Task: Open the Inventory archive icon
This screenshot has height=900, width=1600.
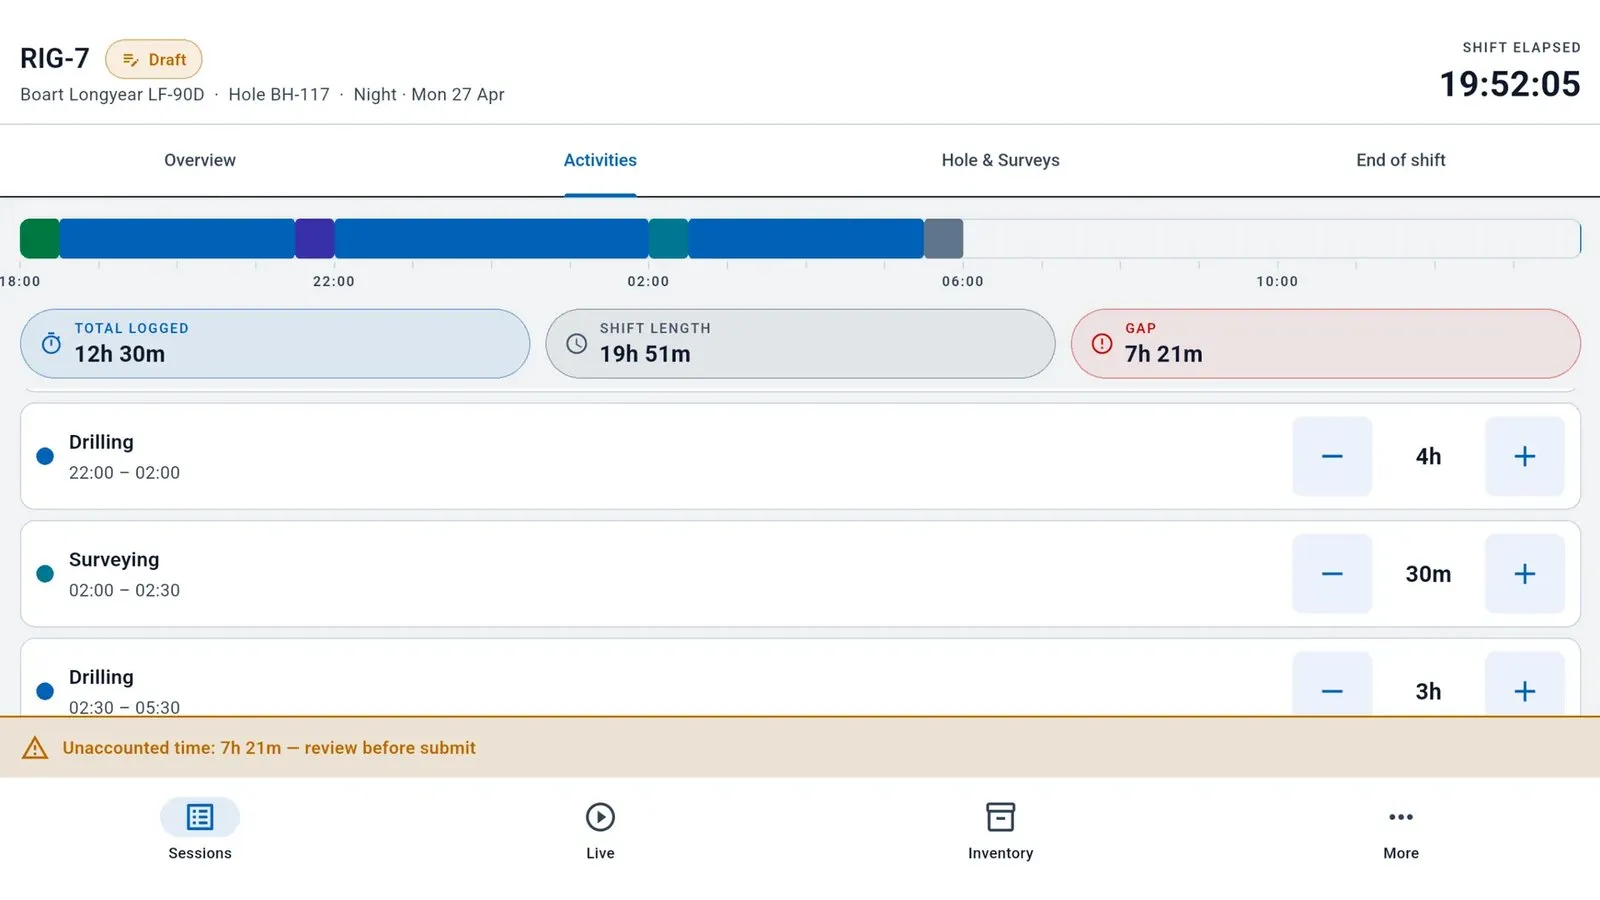Action: pyautogui.click(x=1000, y=817)
